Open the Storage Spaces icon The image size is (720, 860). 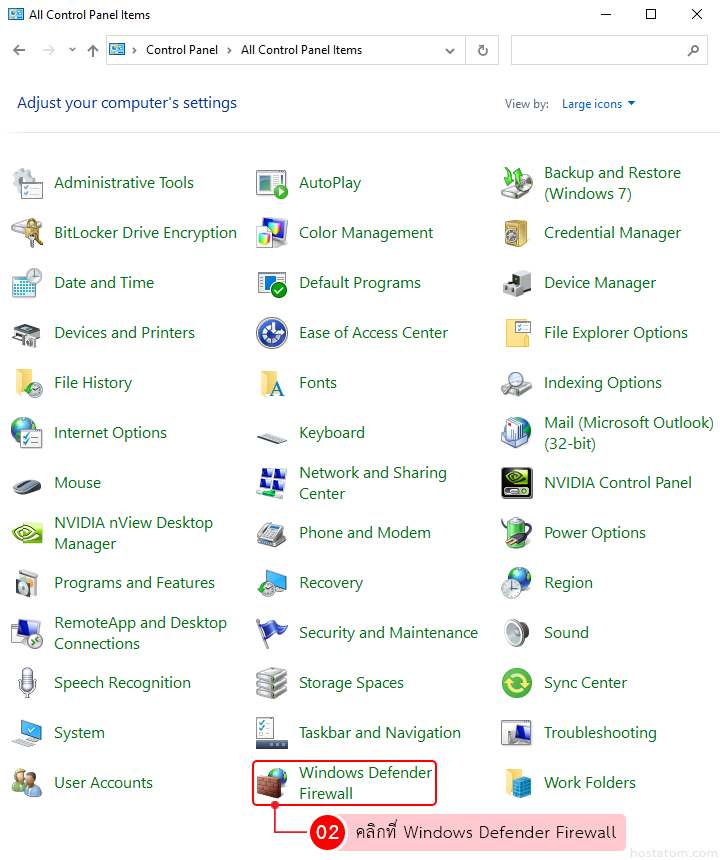(x=272, y=683)
